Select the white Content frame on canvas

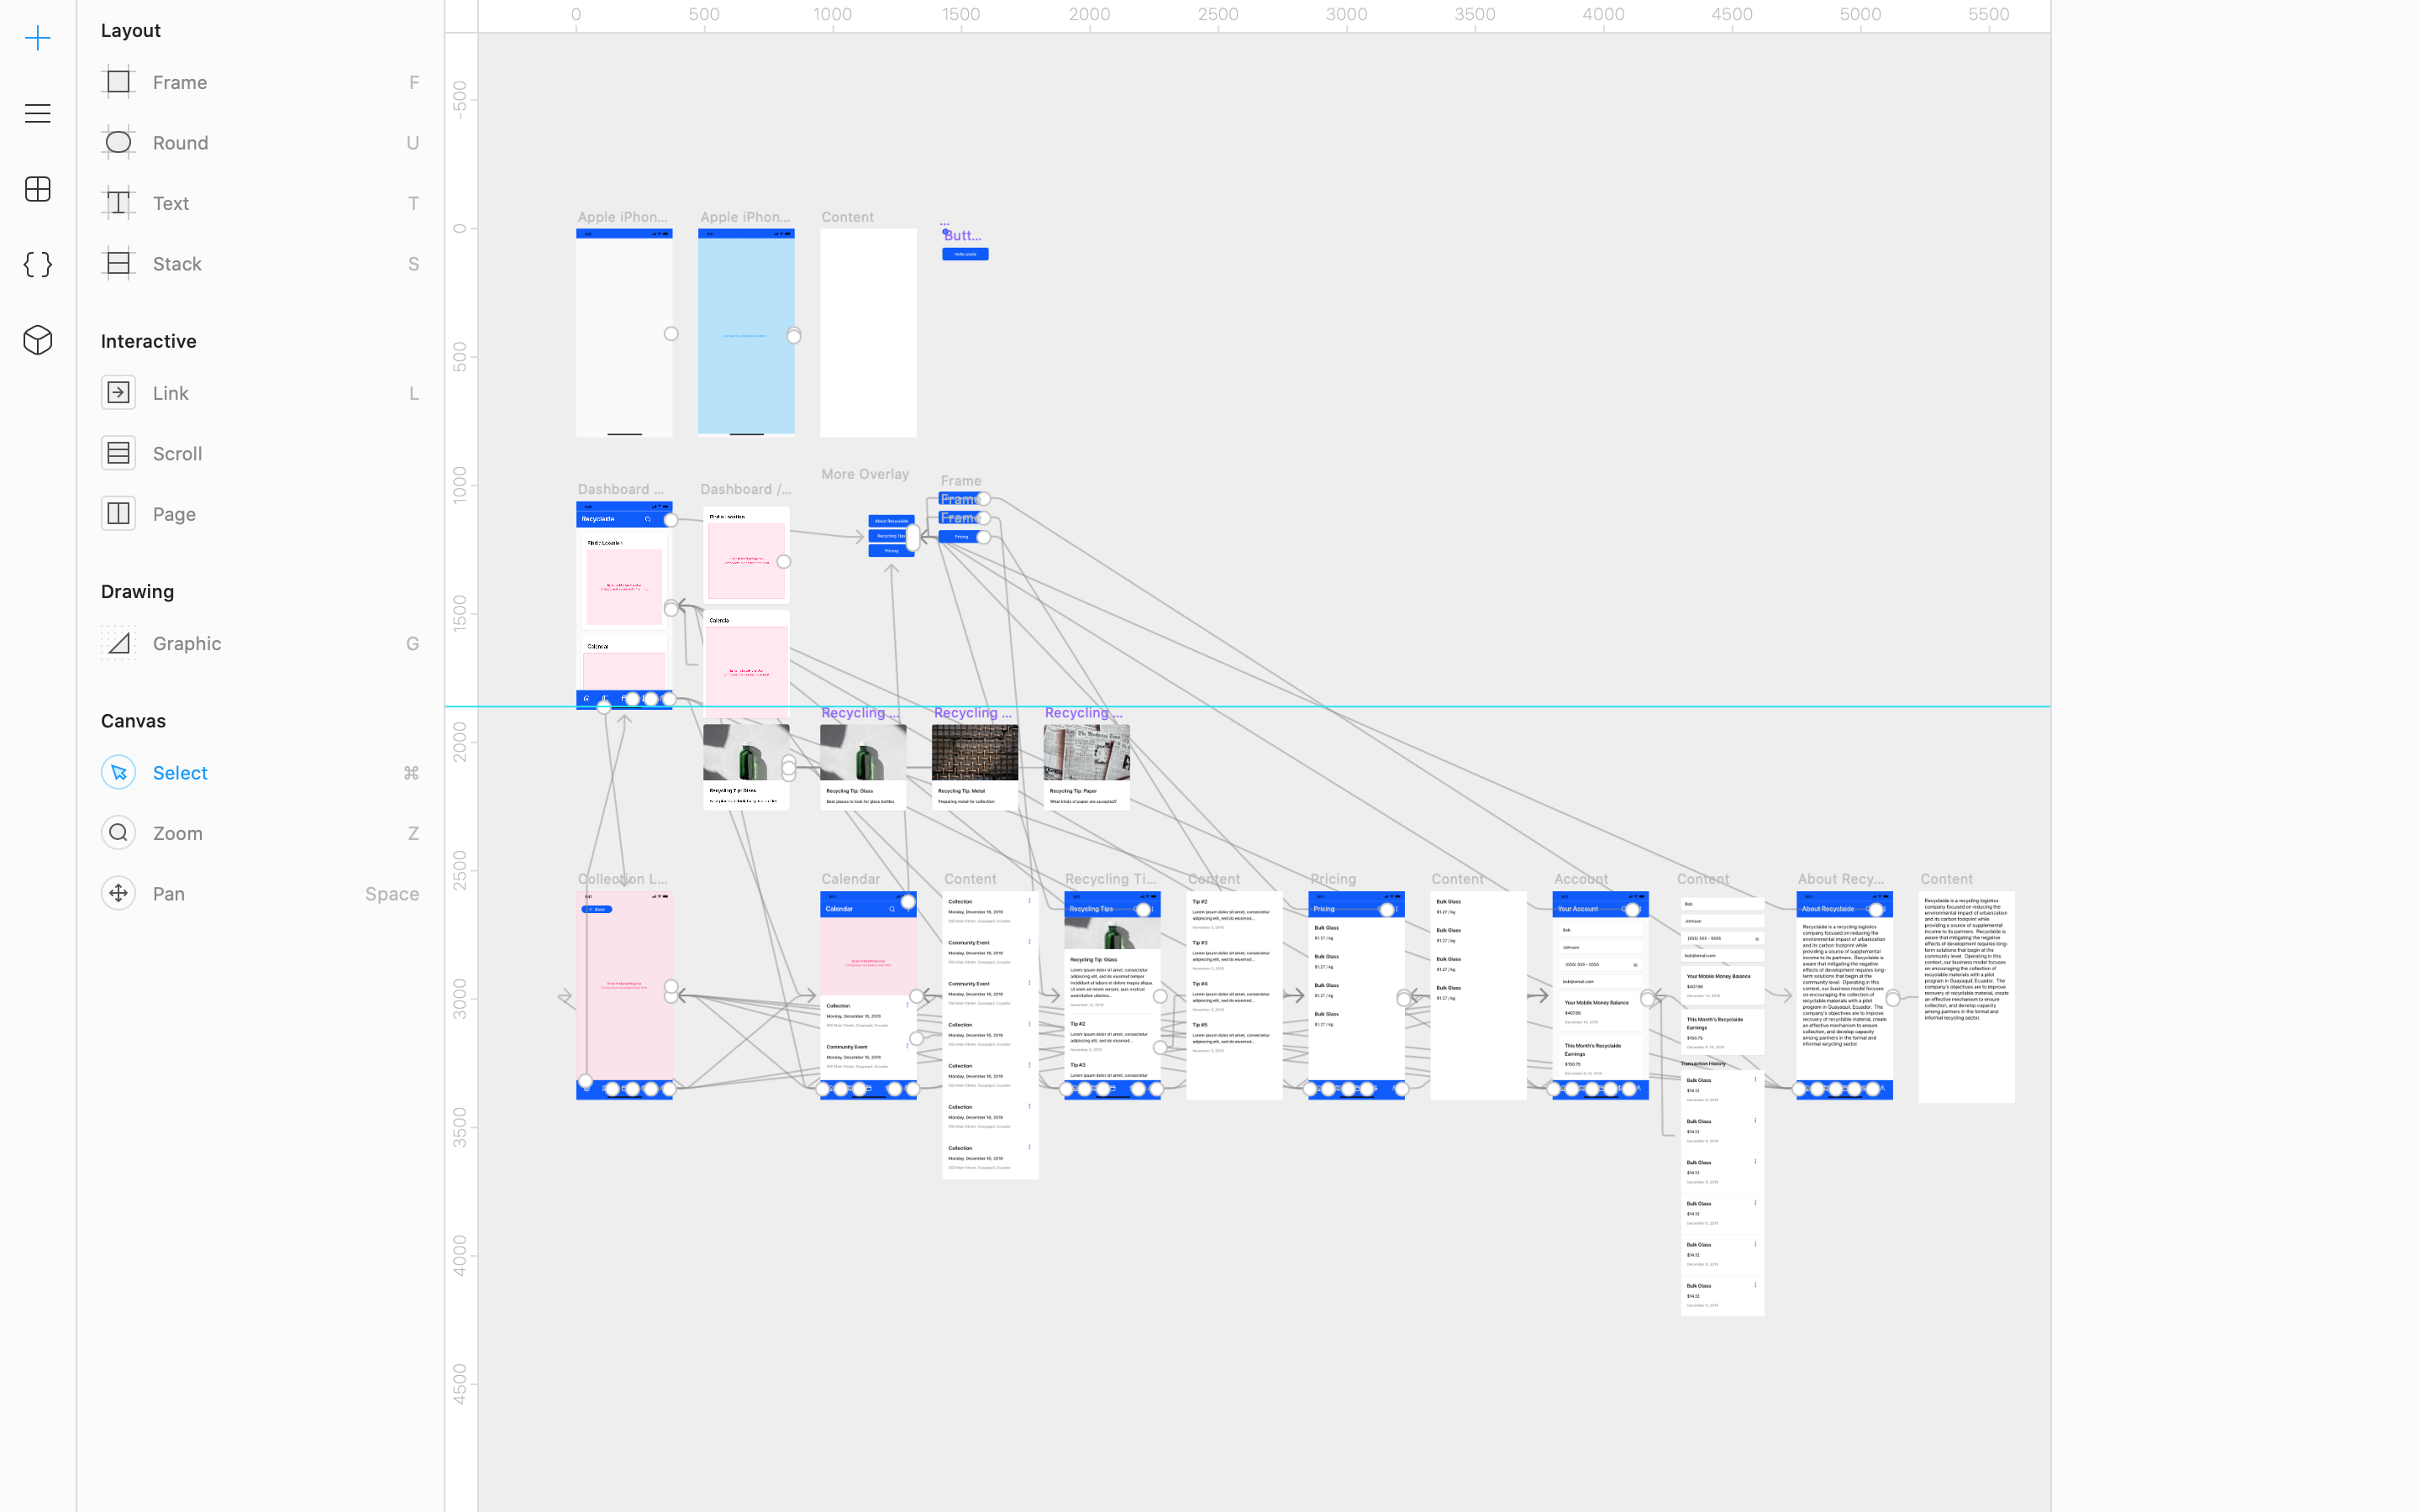click(x=868, y=332)
